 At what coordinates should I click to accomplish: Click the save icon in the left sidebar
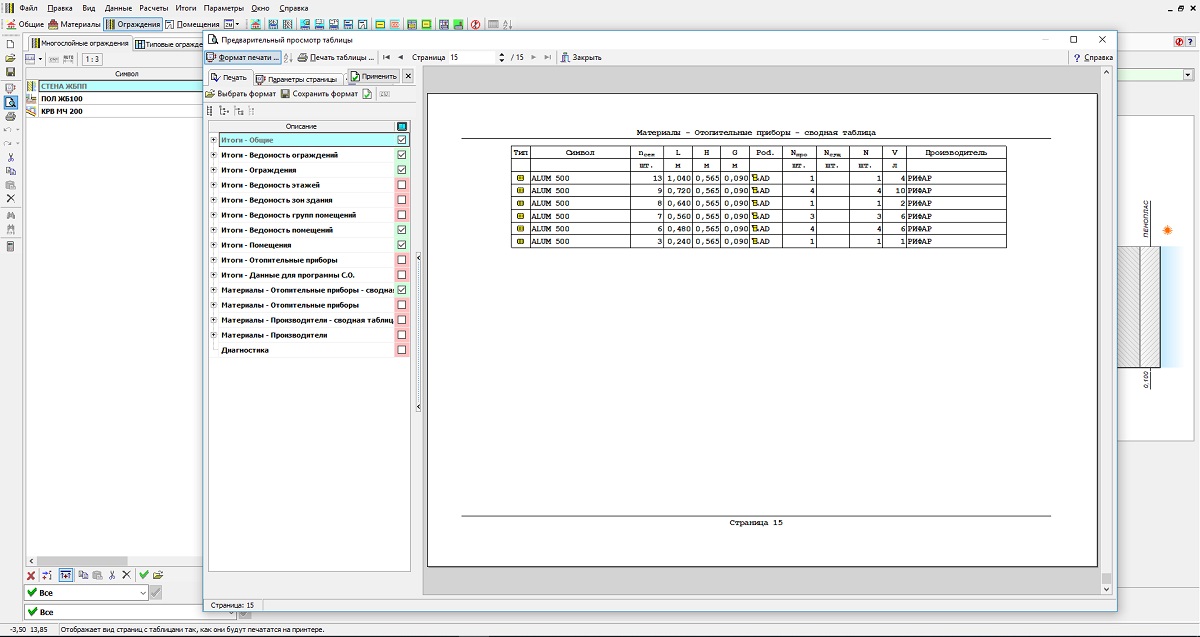(x=10, y=72)
